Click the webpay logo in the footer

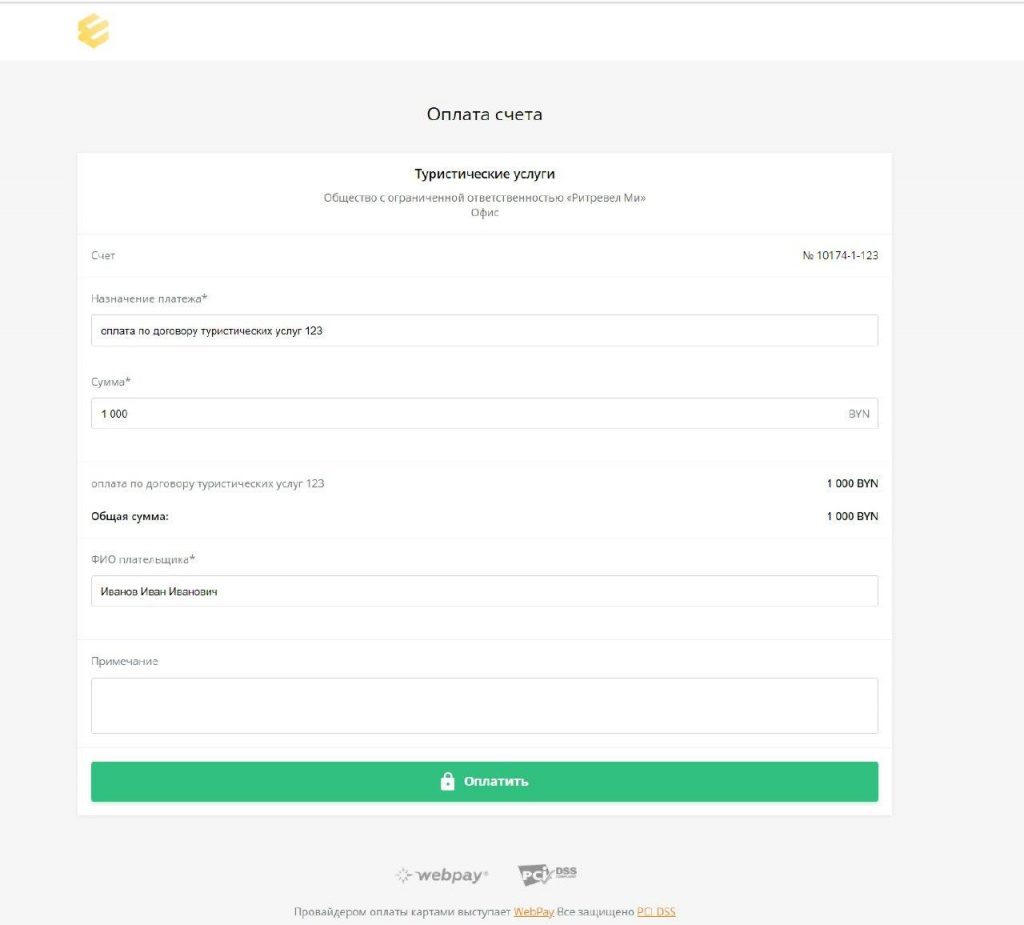tap(442, 875)
